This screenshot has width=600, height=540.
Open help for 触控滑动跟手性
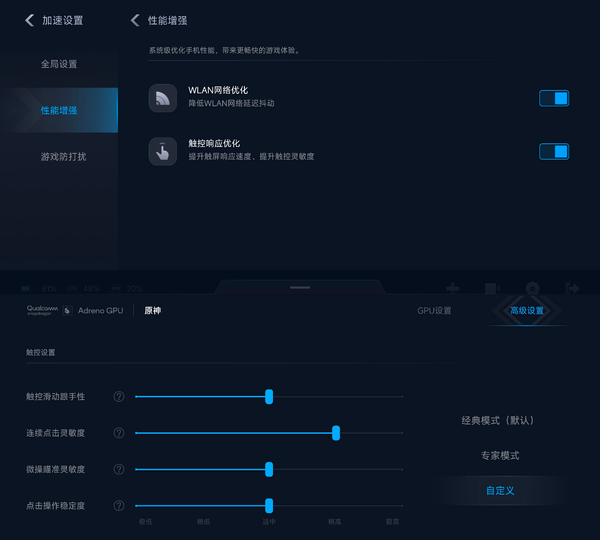click(x=119, y=396)
